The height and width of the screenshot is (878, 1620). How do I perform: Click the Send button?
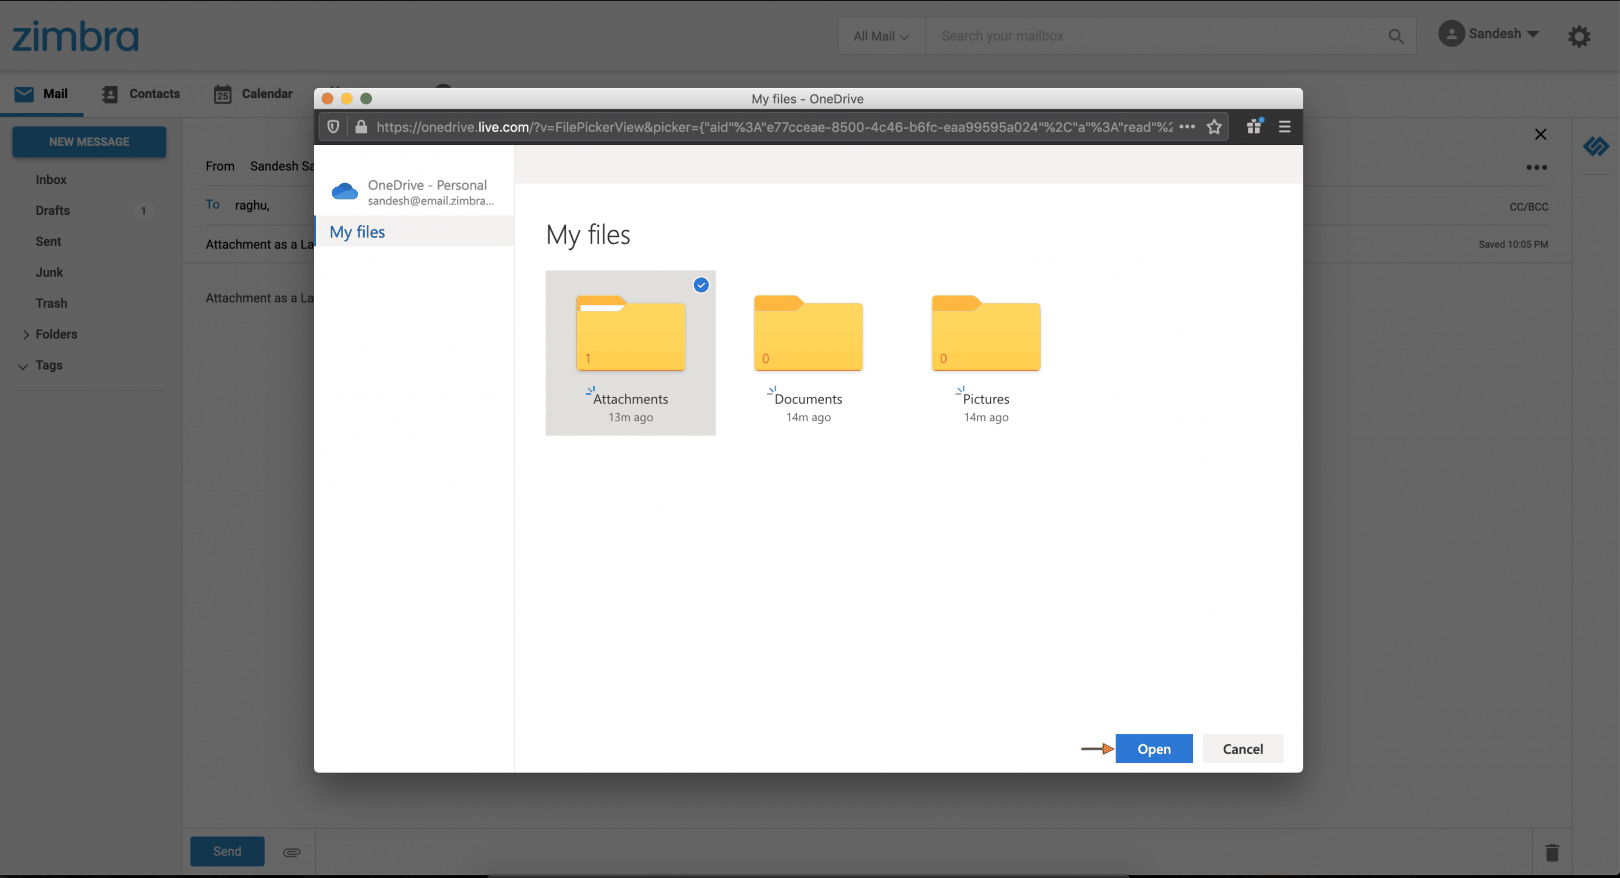click(x=227, y=852)
